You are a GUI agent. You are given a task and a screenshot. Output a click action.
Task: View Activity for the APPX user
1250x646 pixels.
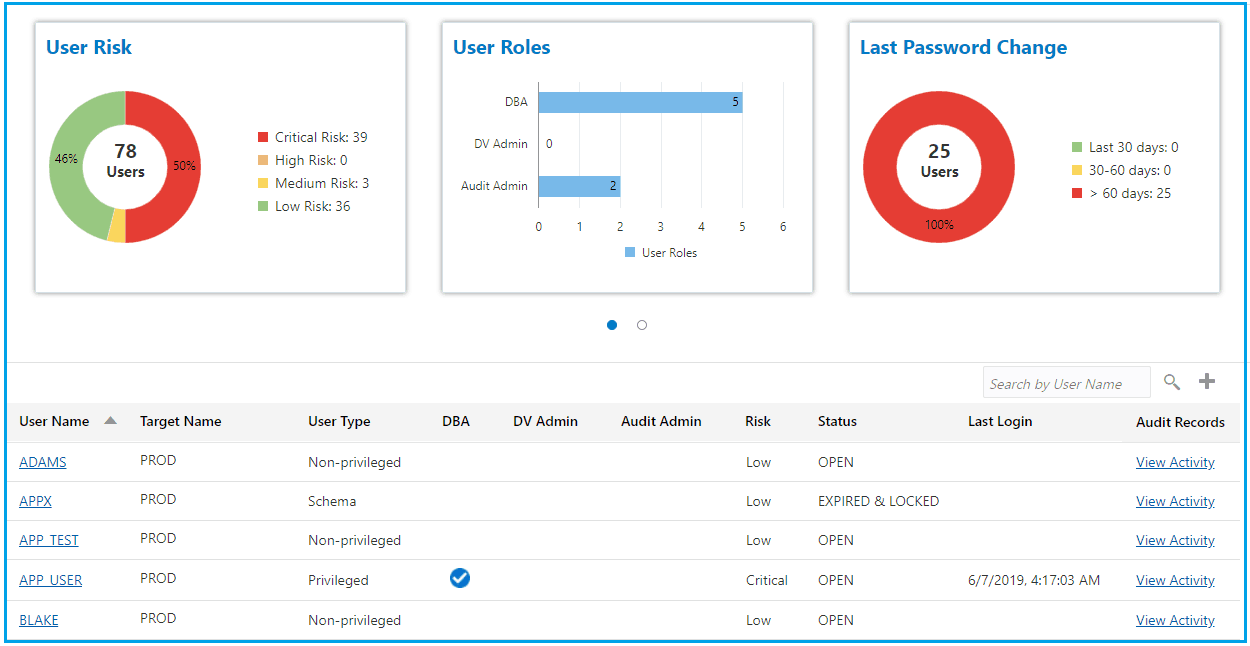(1175, 501)
